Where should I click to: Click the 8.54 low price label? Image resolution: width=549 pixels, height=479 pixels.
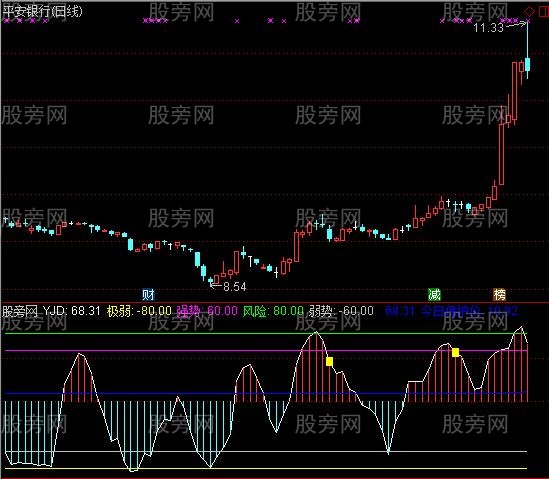(235, 286)
